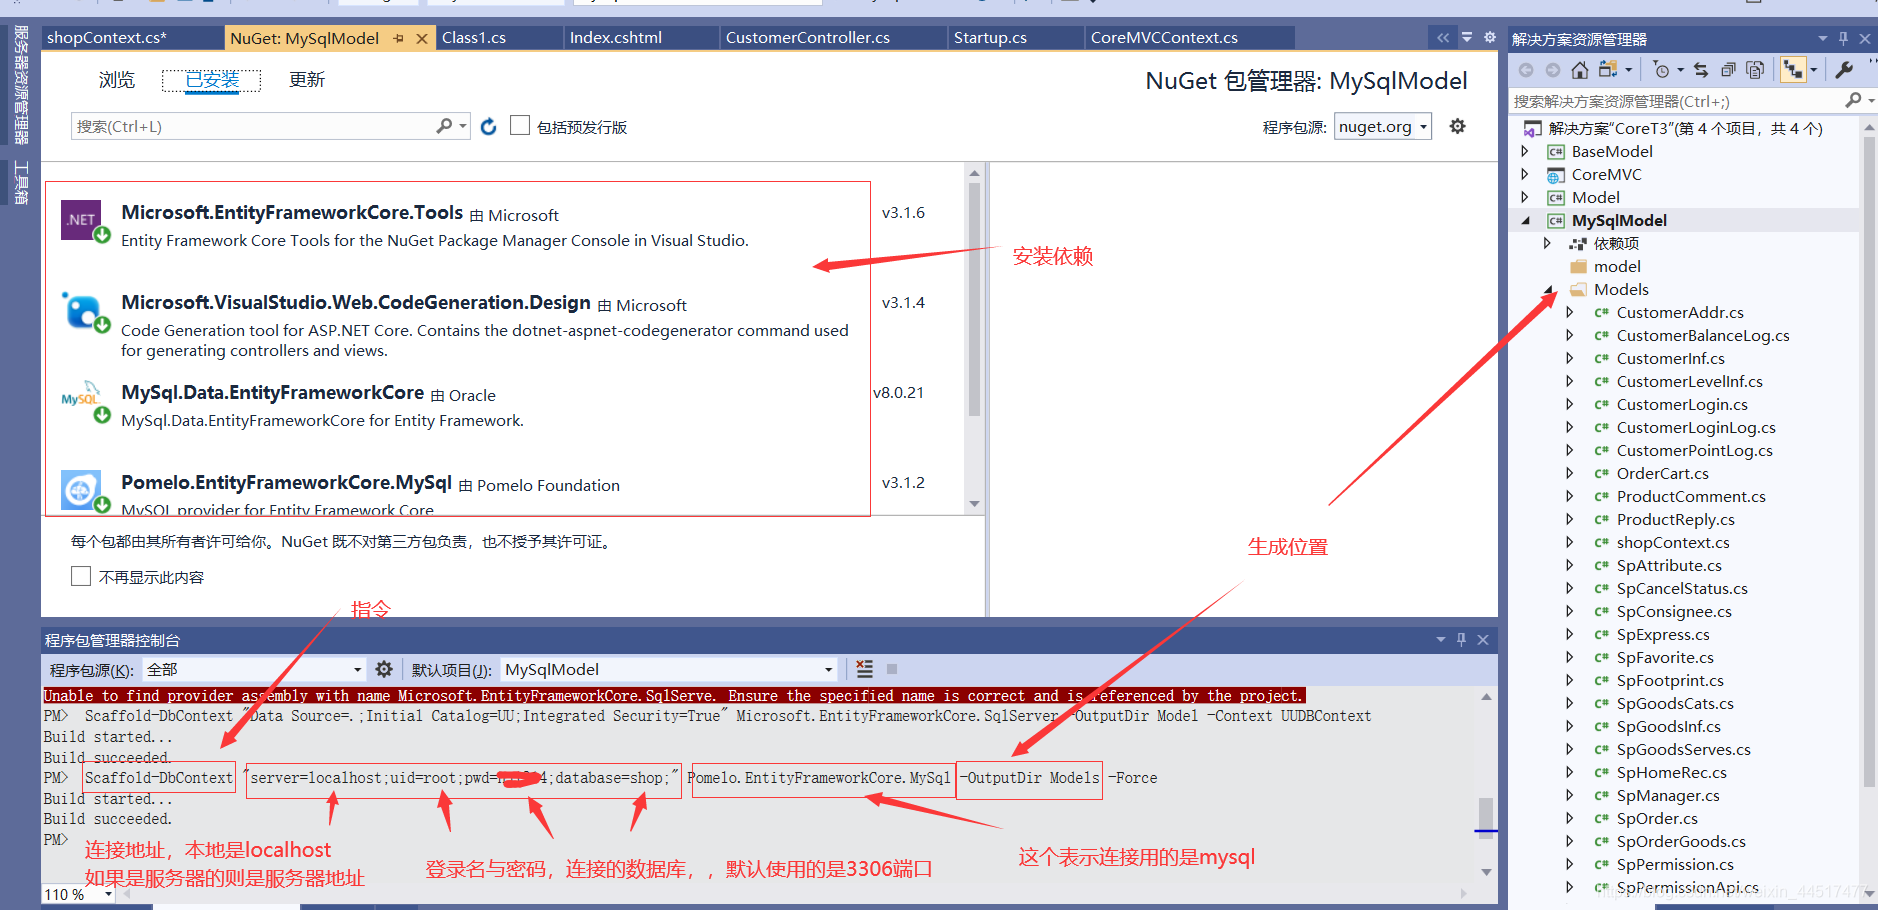Clear the Package Manager Console output
The height and width of the screenshot is (910, 1878).
(865, 669)
